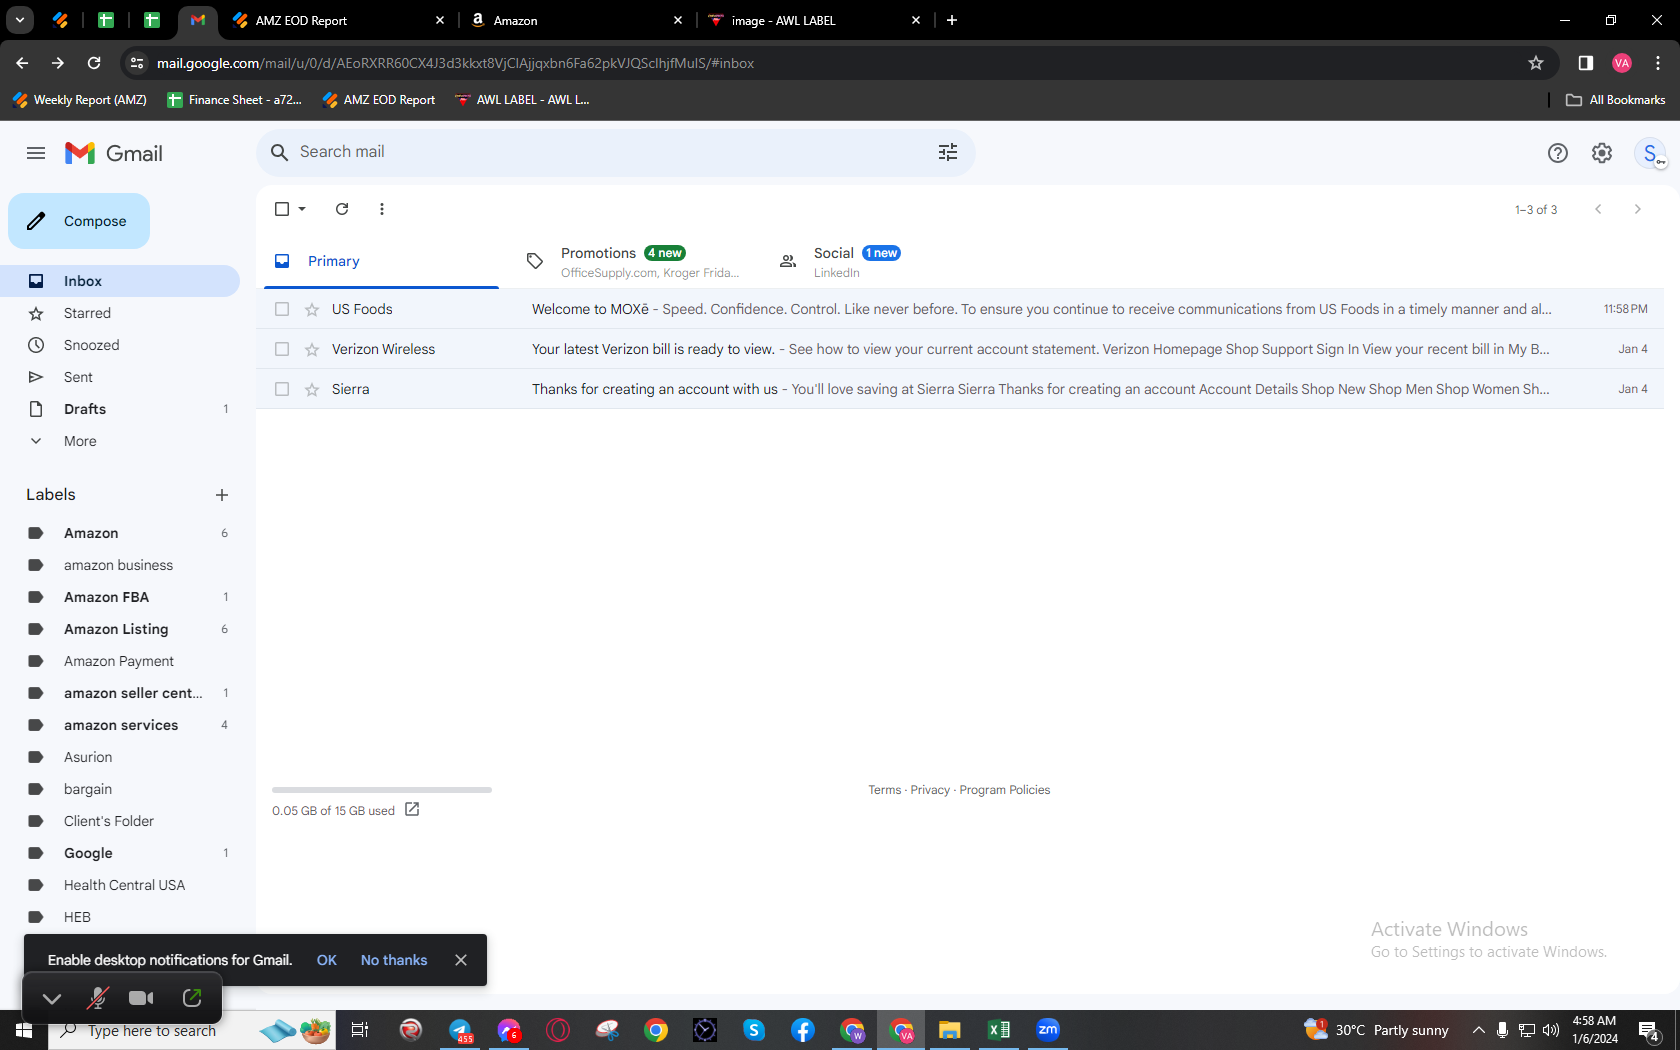Unmute the microphone in call overlay
Image resolution: width=1680 pixels, height=1050 pixels.
tap(97, 998)
